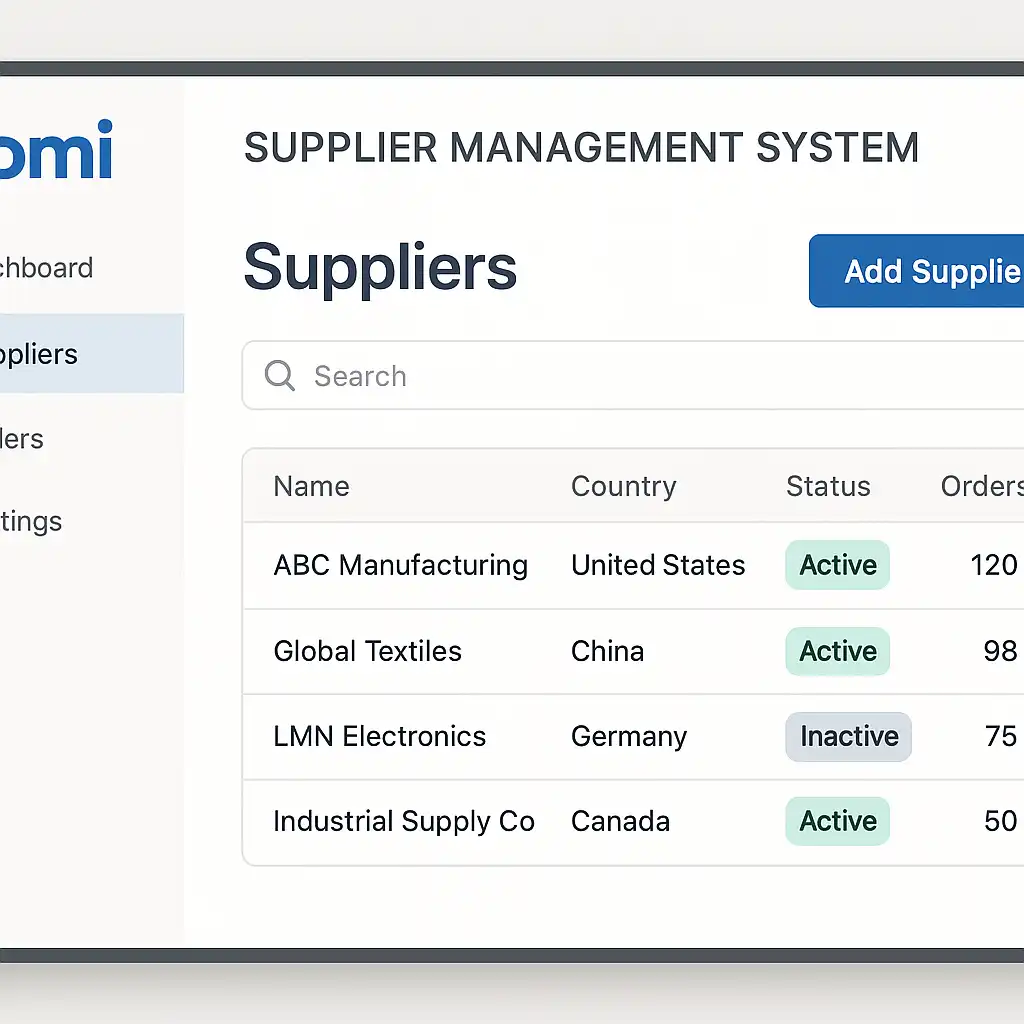Screen dimensions: 1024x1024
Task: Open Dashboard from the sidebar
Action: pos(46,268)
